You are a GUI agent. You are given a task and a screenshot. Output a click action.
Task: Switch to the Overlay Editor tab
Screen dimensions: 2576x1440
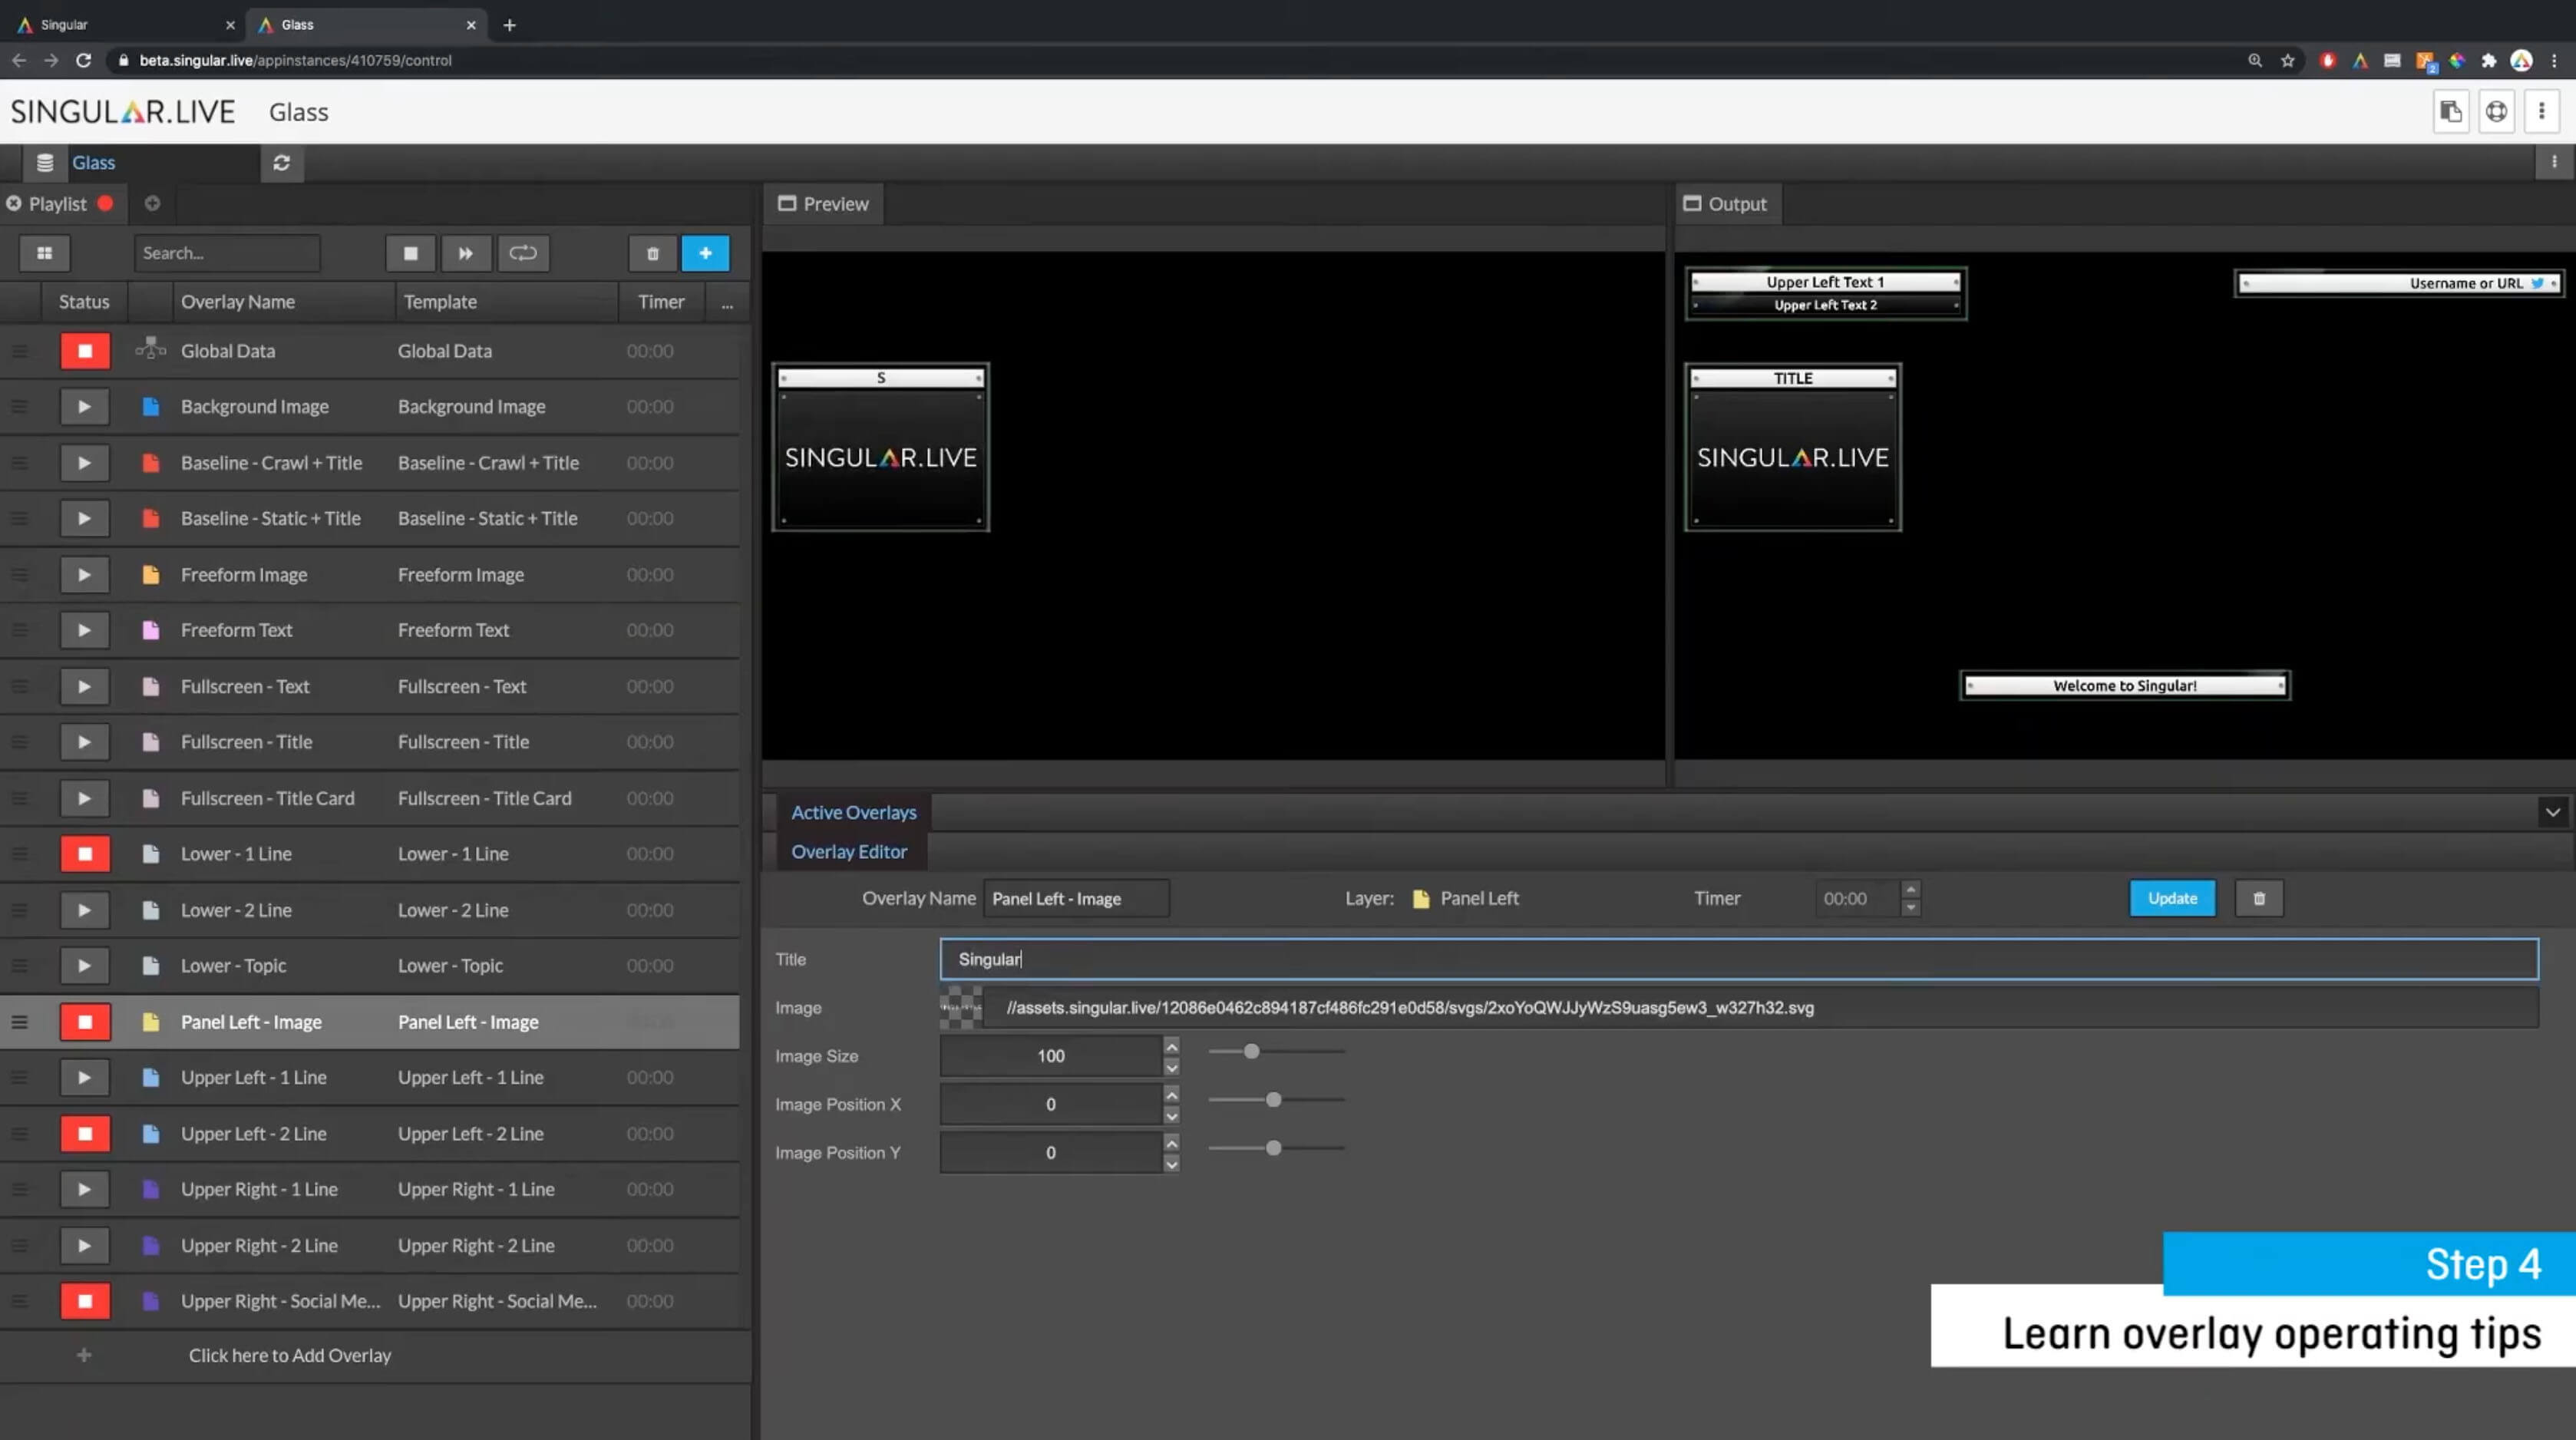click(x=849, y=852)
